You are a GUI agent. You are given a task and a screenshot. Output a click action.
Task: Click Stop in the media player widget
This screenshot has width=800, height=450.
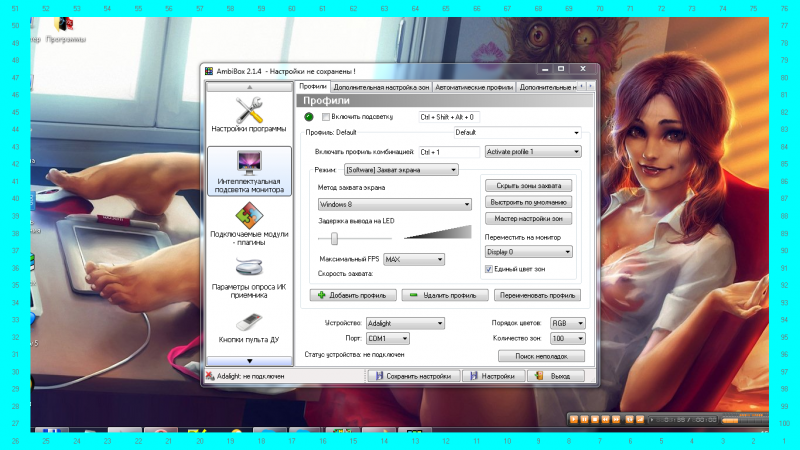[x=595, y=419]
